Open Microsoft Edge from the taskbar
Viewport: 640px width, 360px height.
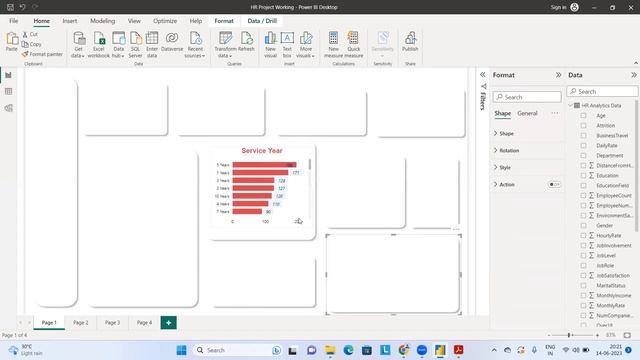click(348, 350)
